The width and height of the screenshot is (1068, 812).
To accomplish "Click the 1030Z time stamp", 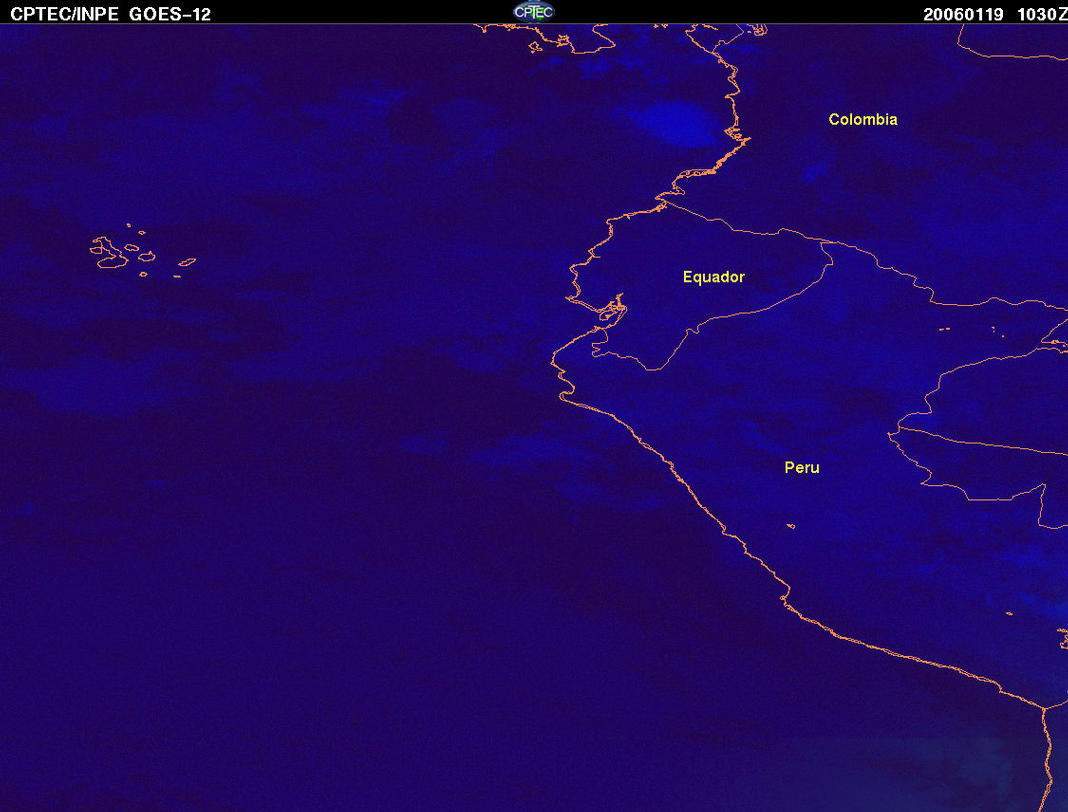I will pos(1042,14).
